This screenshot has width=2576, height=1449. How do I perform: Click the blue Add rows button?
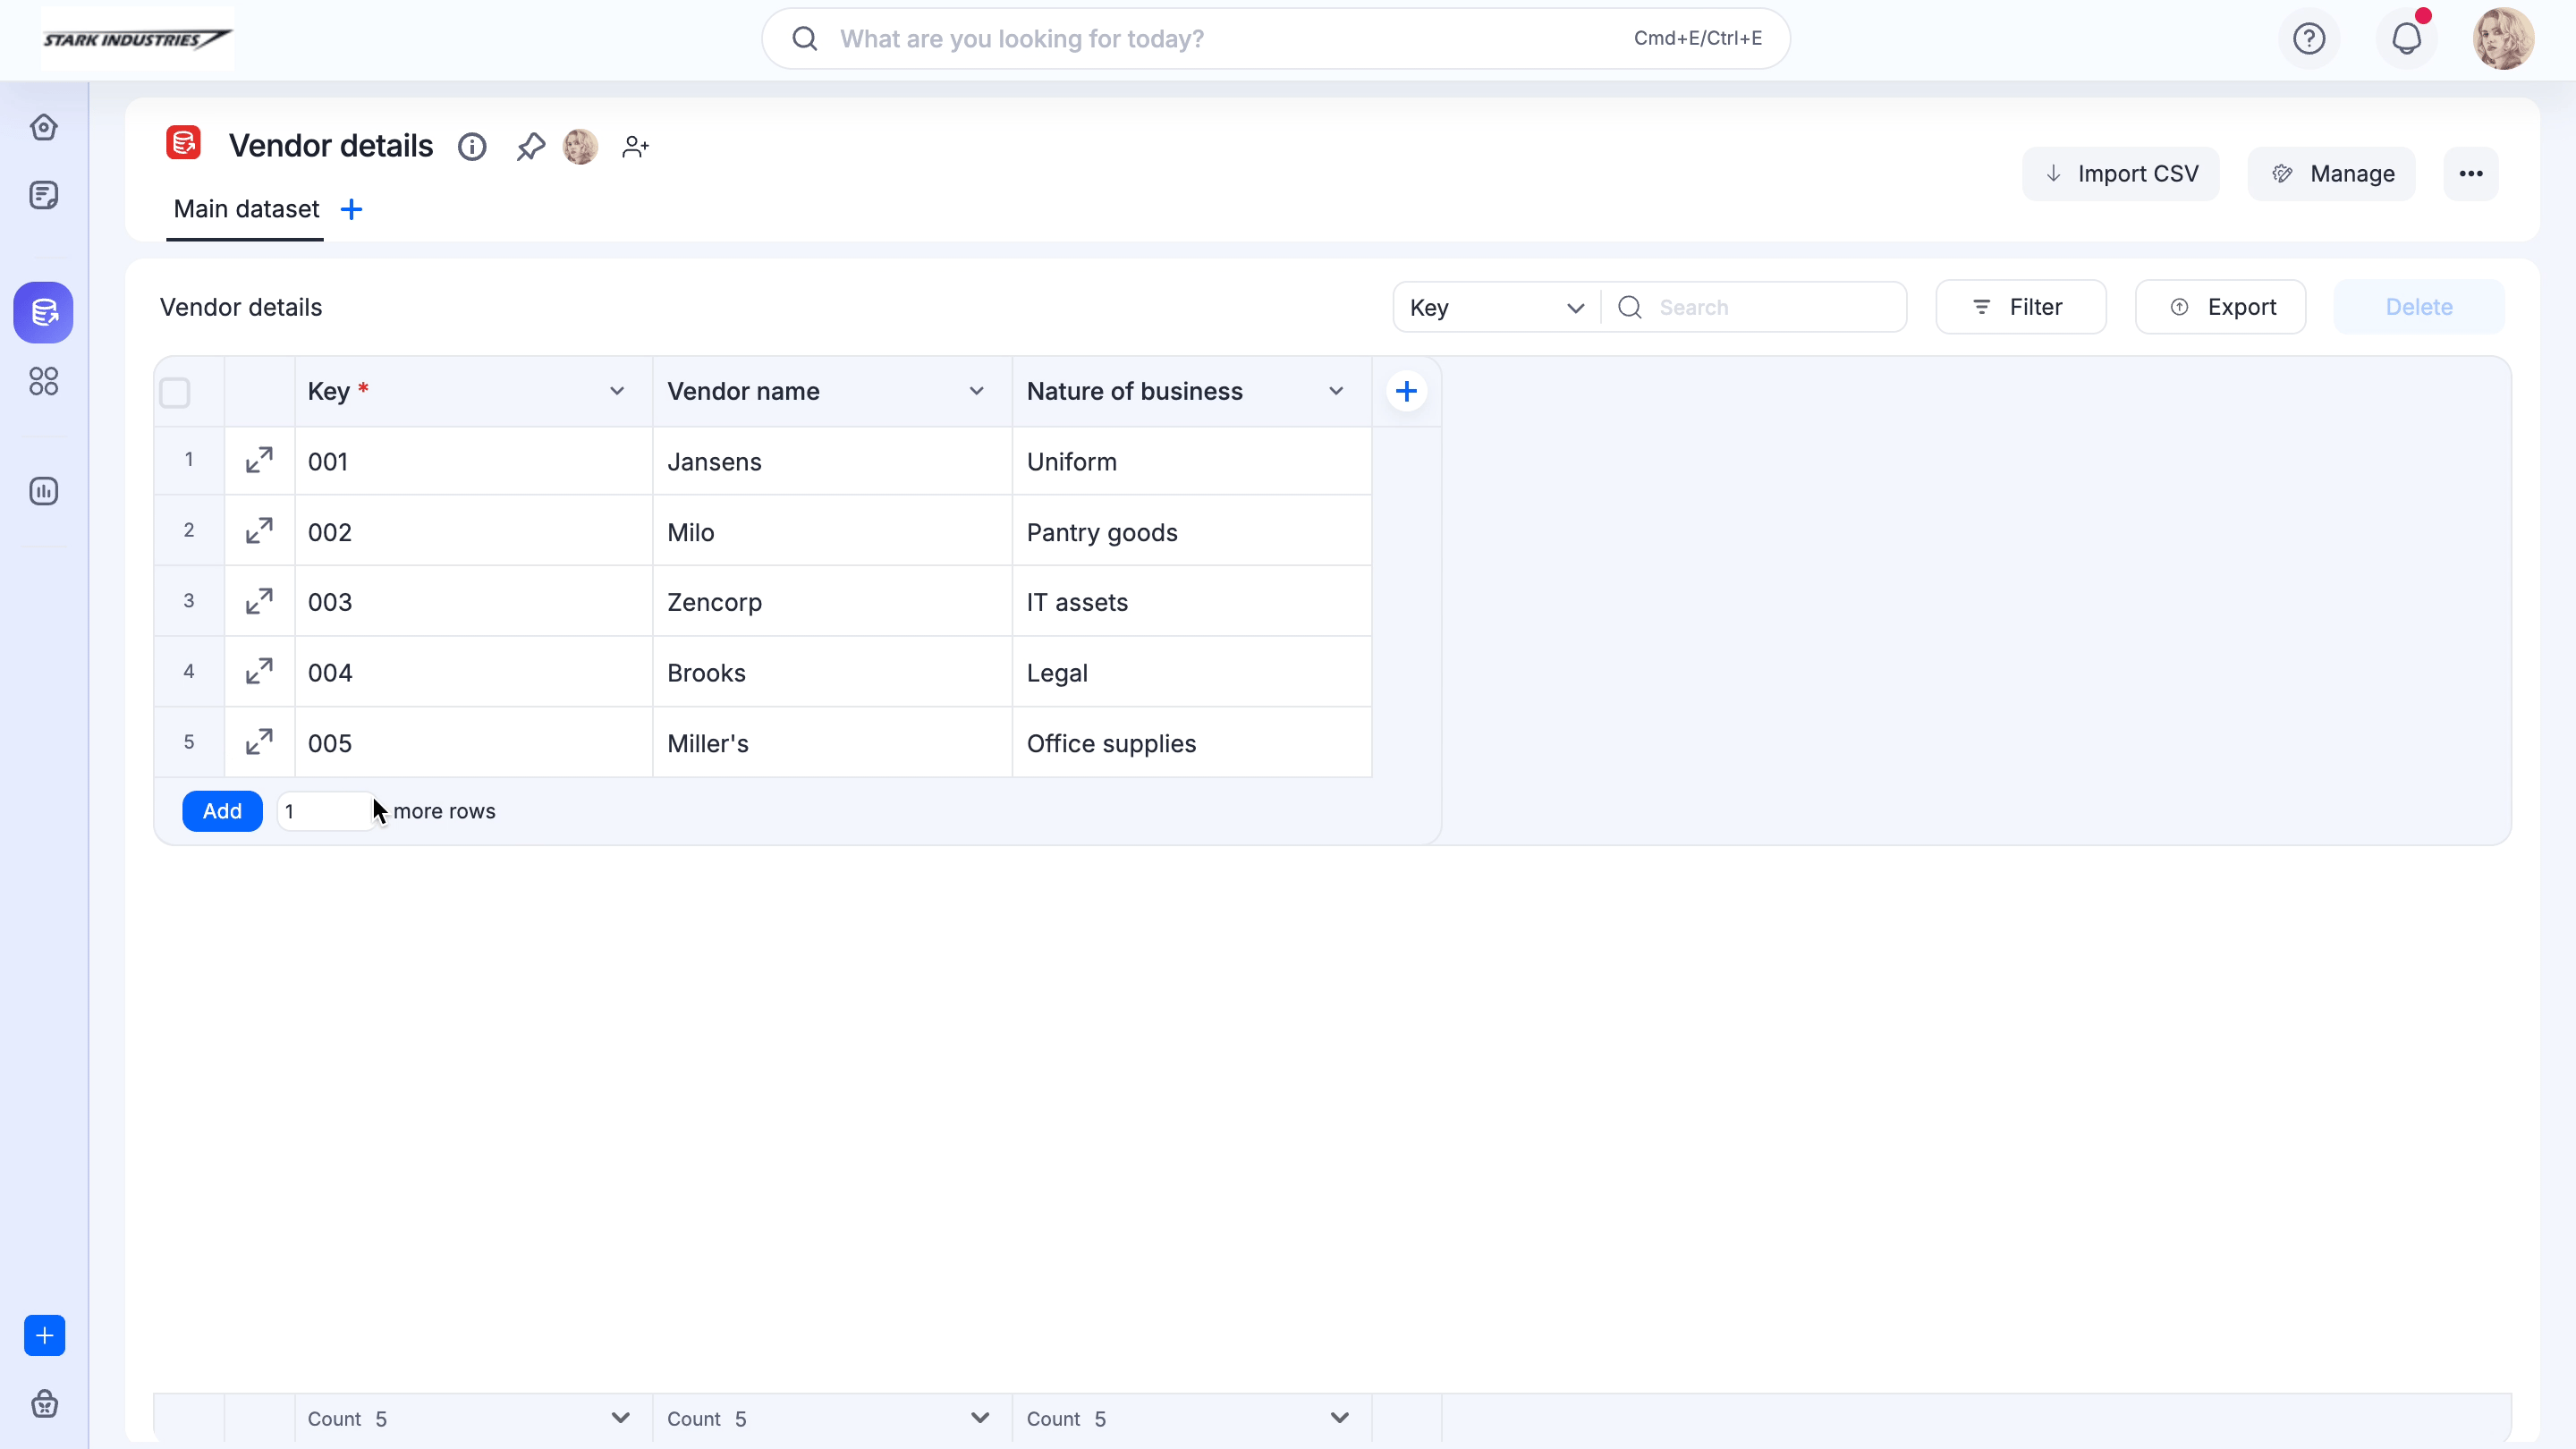pyautogui.click(x=222, y=811)
